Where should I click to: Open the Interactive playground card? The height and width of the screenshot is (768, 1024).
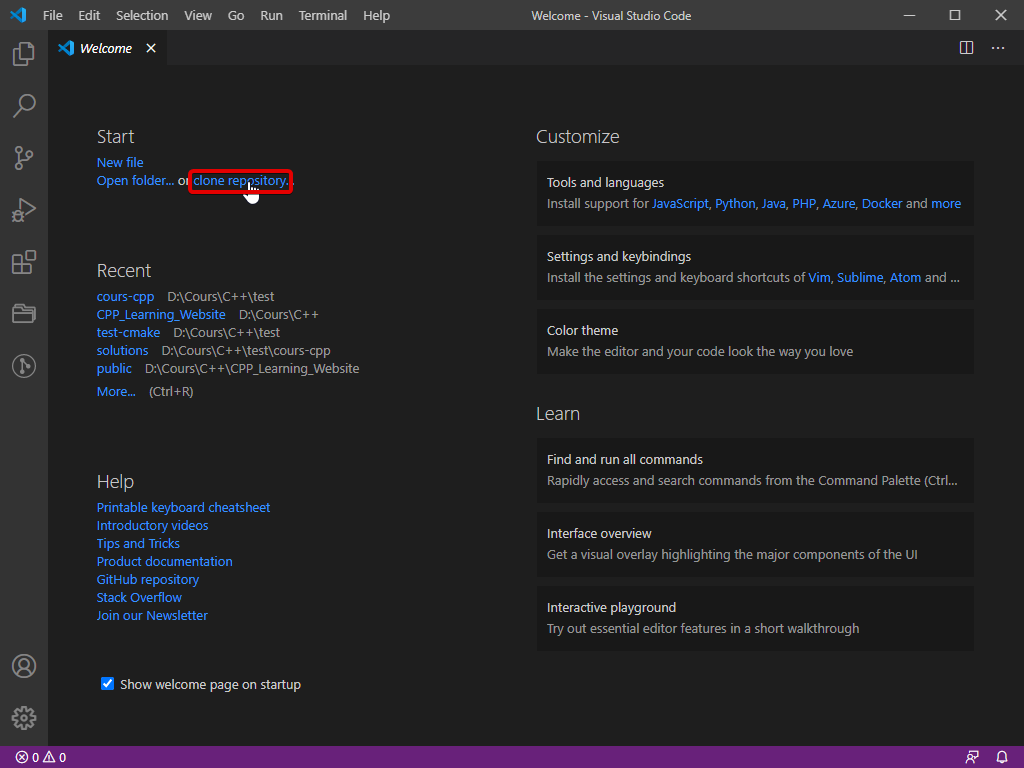pyautogui.click(x=755, y=618)
